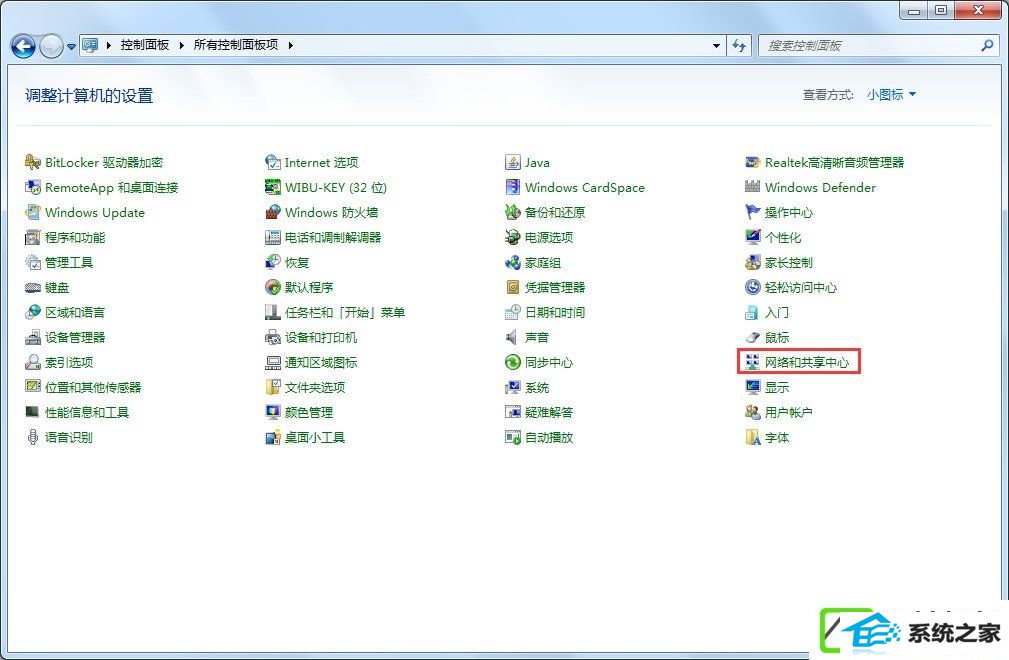The width and height of the screenshot is (1009, 660).
Task: Click the greyed-out forward arrow button
Action: coord(51,46)
